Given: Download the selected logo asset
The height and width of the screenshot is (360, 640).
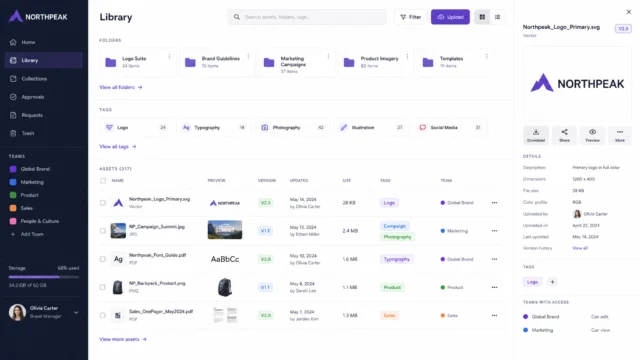Looking at the screenshot, I should [x=536, y=135].
